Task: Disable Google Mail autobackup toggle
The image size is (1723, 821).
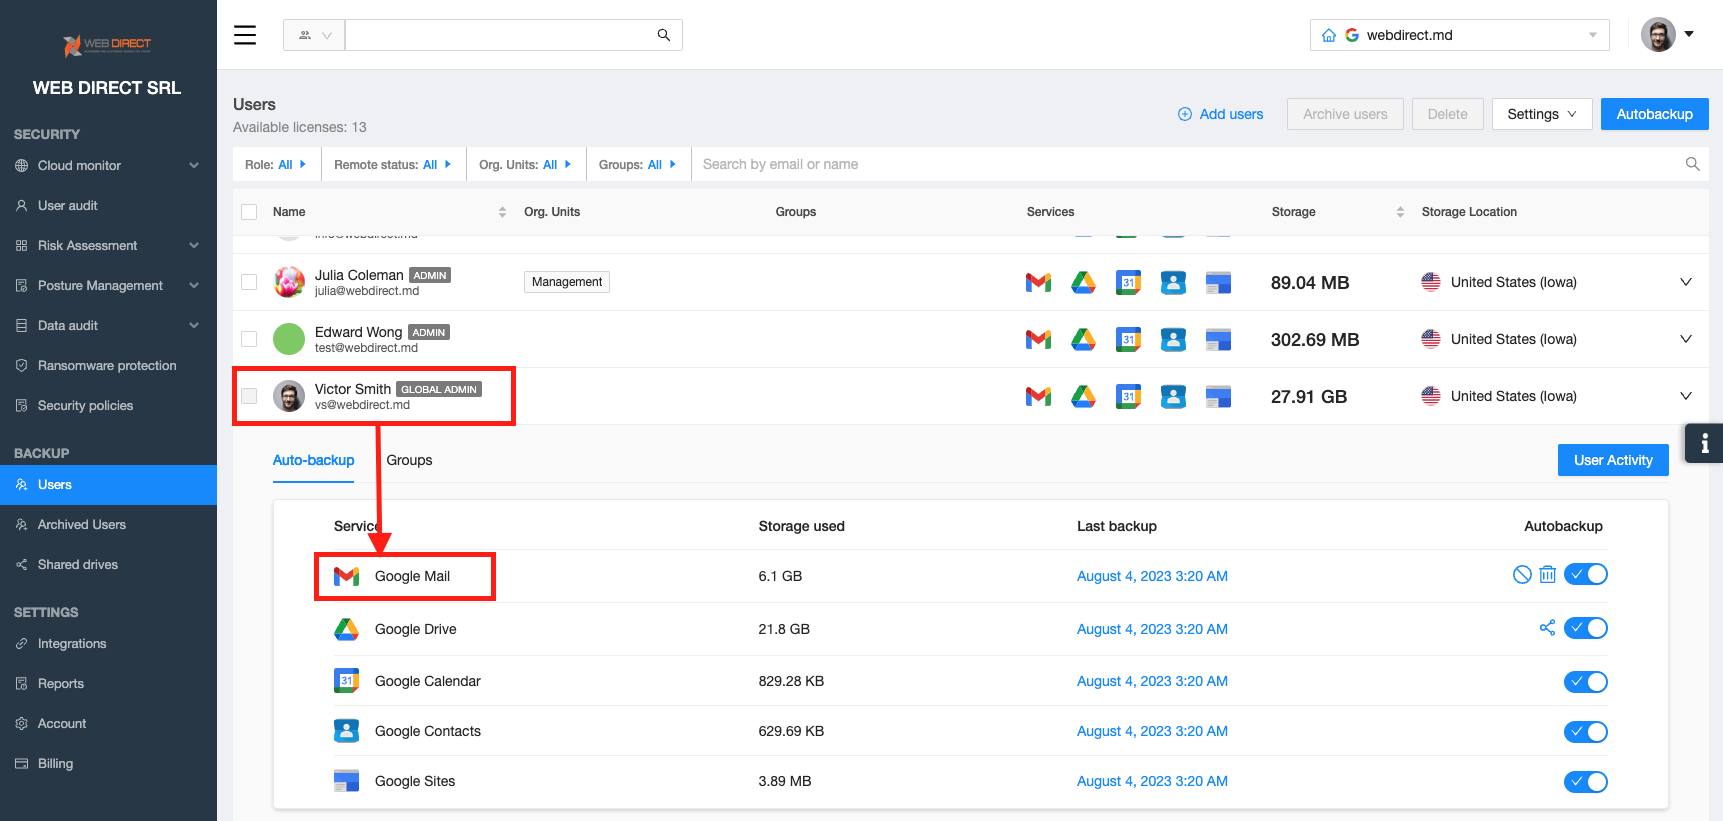Action: click(1585, 574)
